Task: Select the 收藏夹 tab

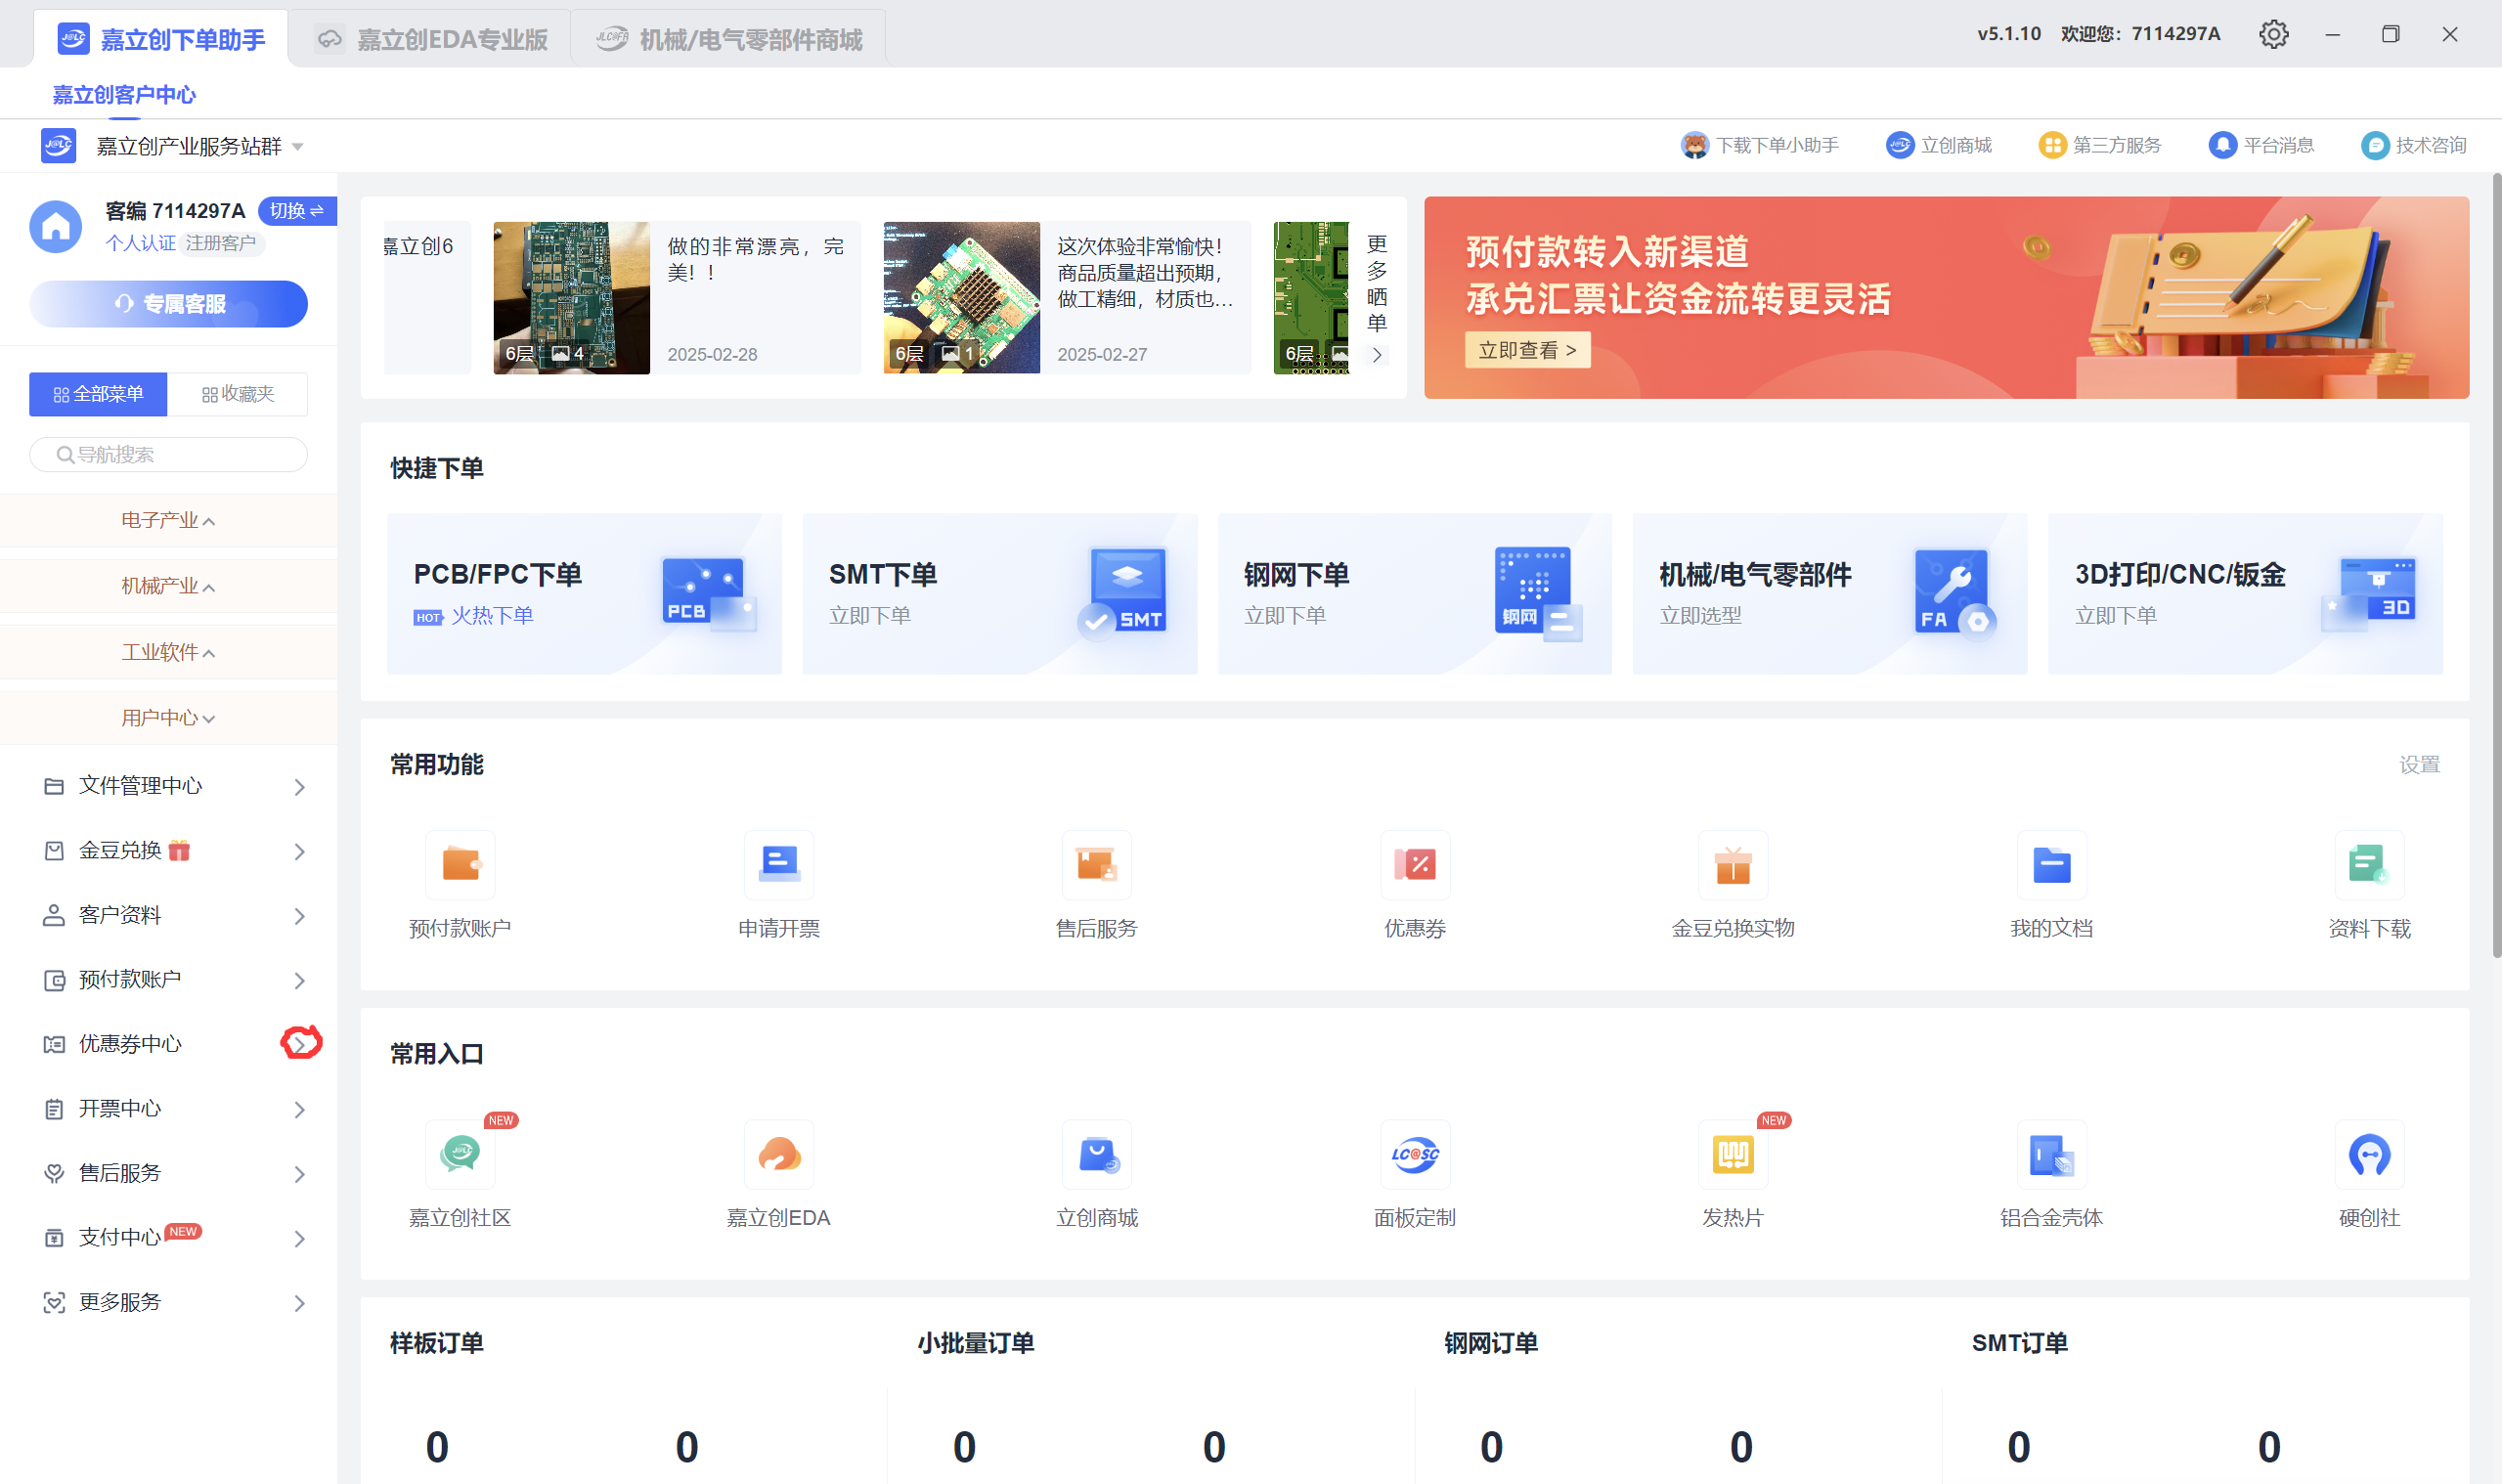Action: 238,394
